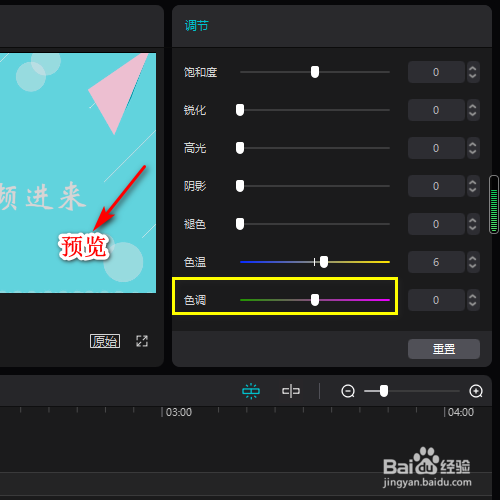Decrease 饱和度 with stepper down arrow

[473, 76]
